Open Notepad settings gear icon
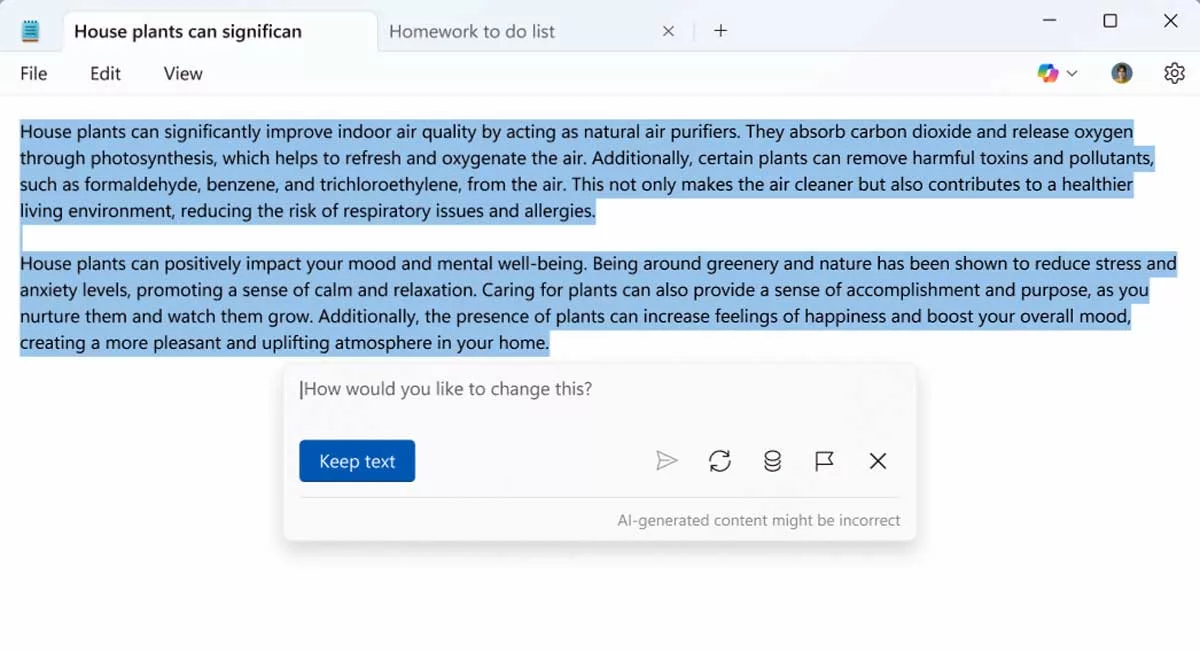This screenshot has width=1200, height=653. (x=1174, y=73)
